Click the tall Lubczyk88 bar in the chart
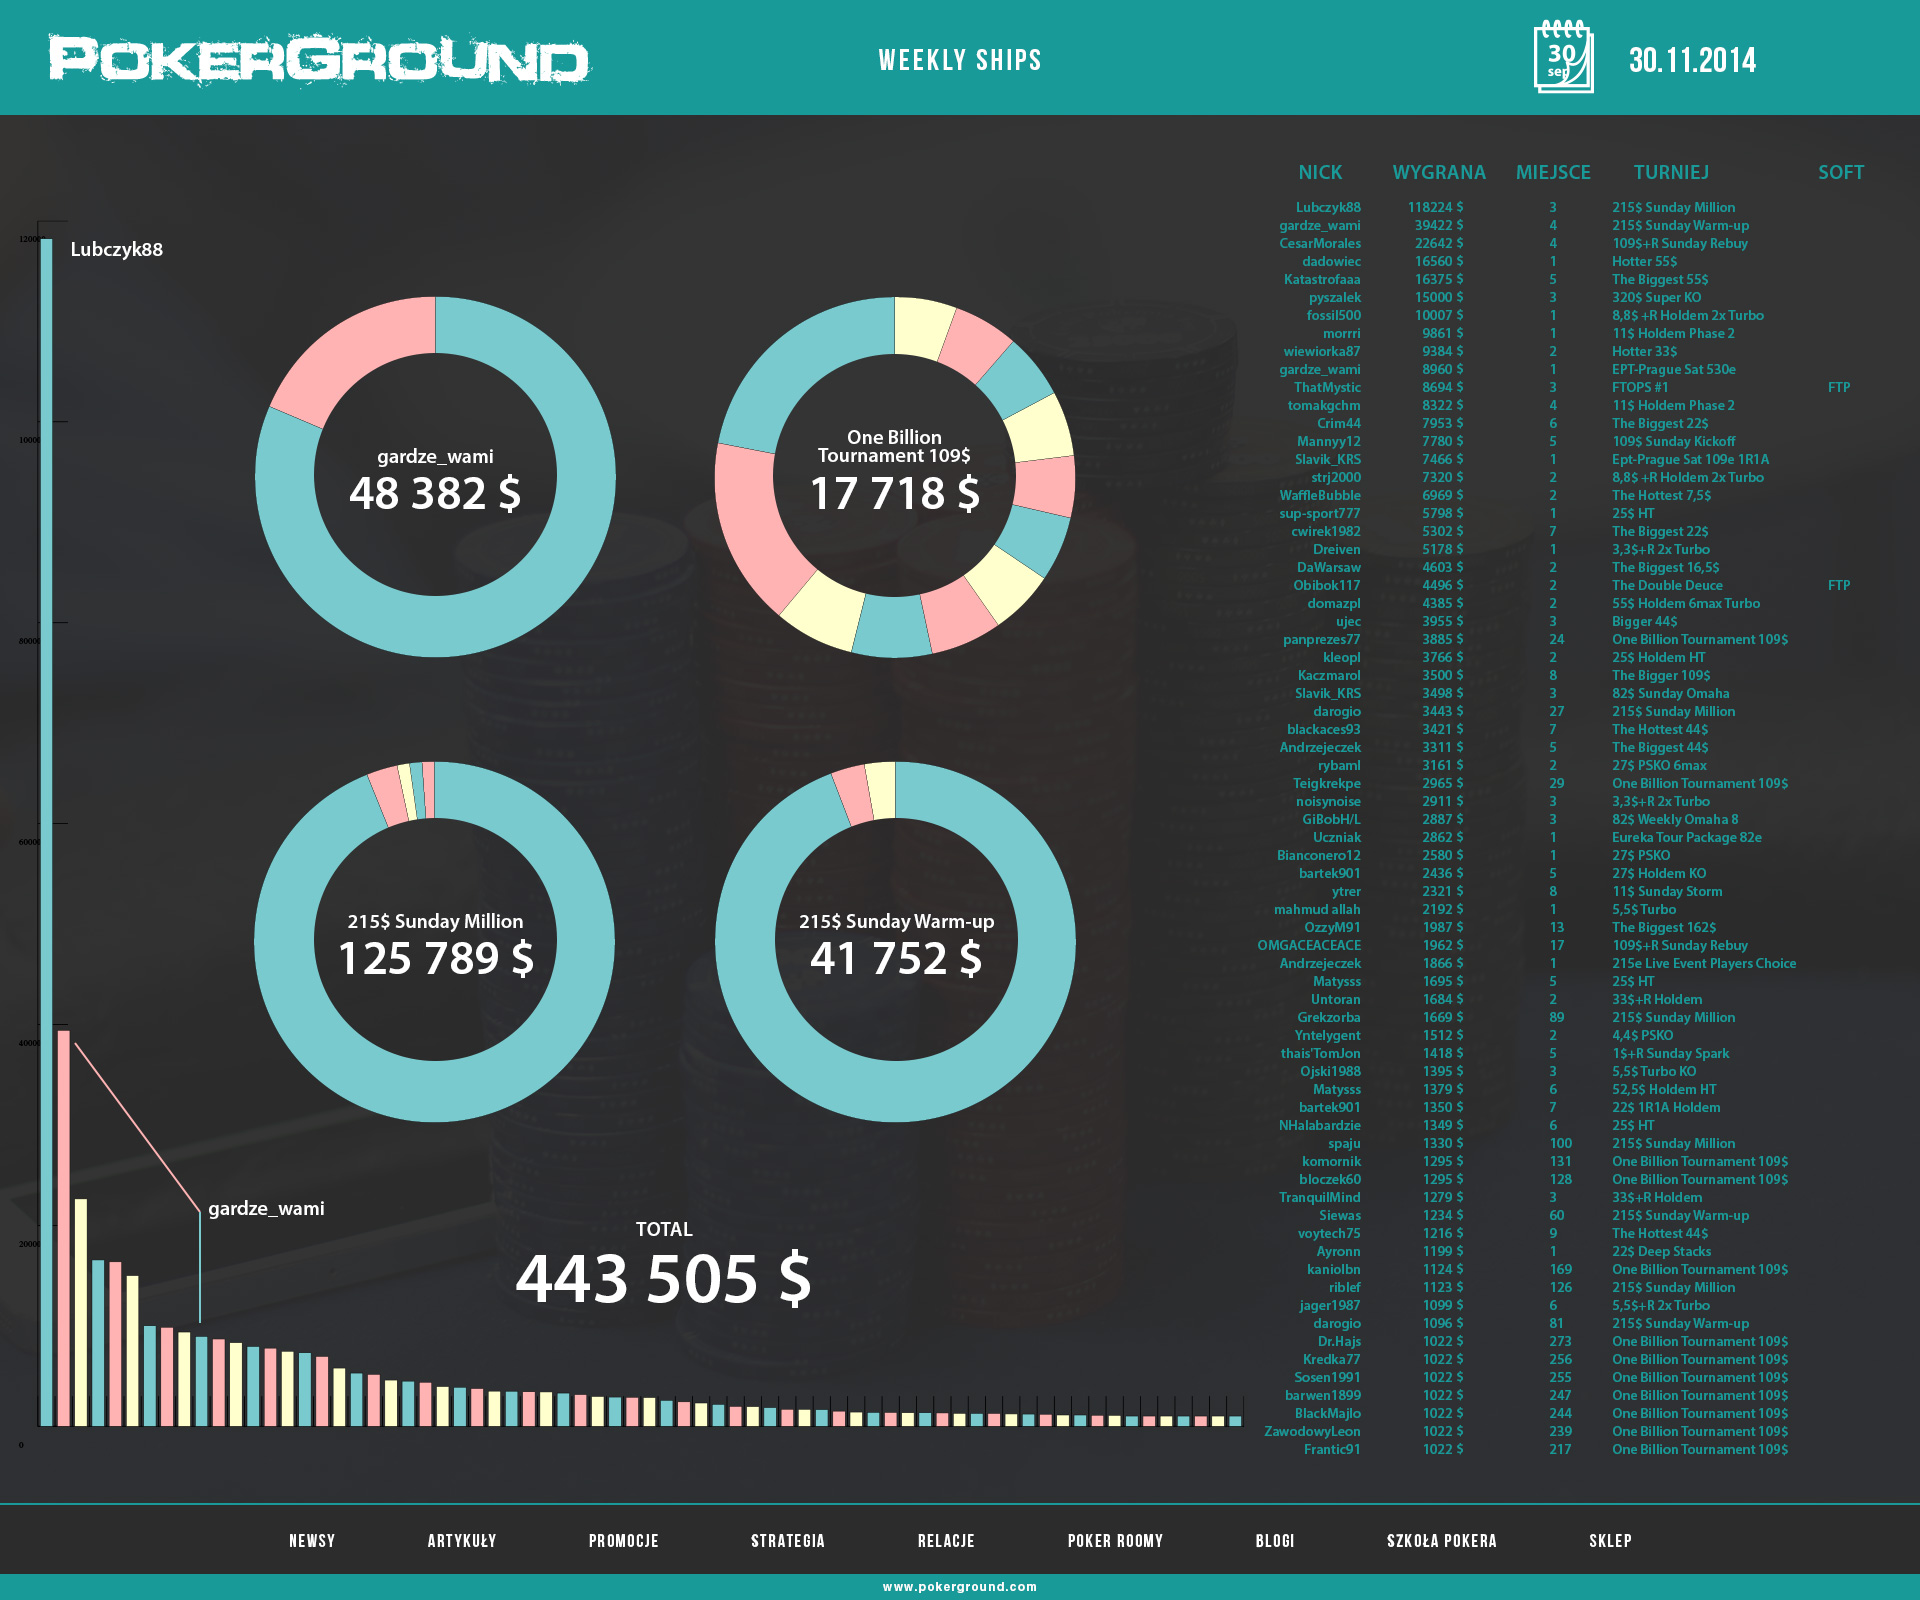The height and width of the screenshot is (1600, 1920). [x=47, y=830]
